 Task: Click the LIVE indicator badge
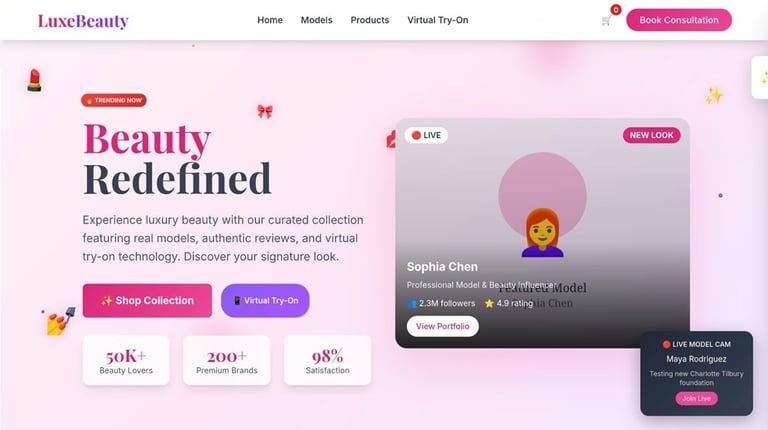point(426,135)
